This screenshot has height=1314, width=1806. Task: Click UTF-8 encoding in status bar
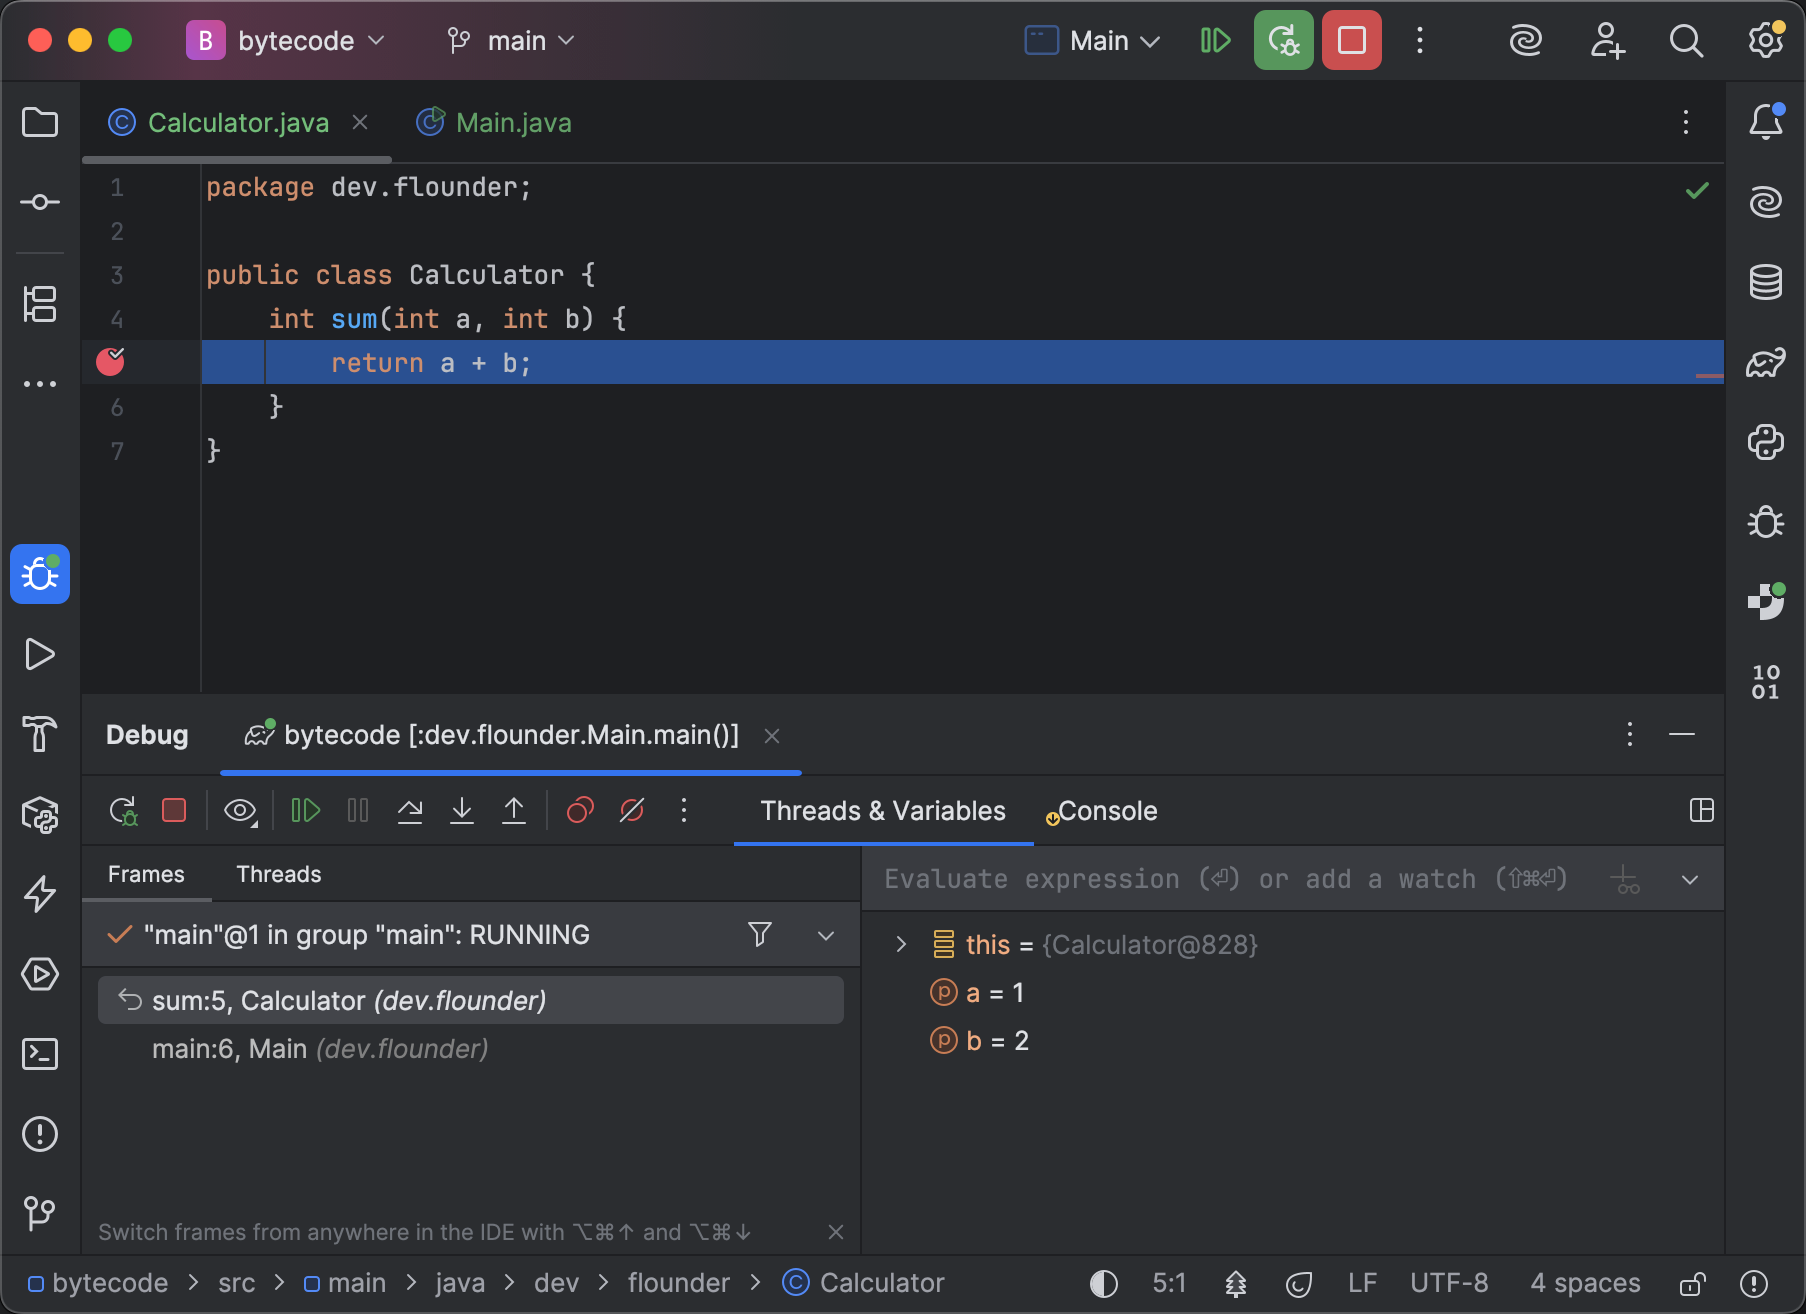click(1449, 1283)
